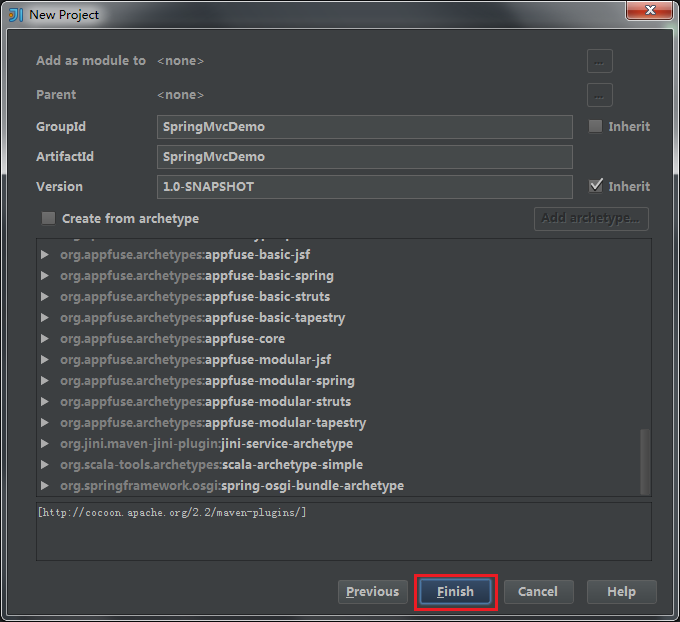The height and width of the screenshot is (622, 680).
Task: Click the Version input field
Action: click(364, 187)
